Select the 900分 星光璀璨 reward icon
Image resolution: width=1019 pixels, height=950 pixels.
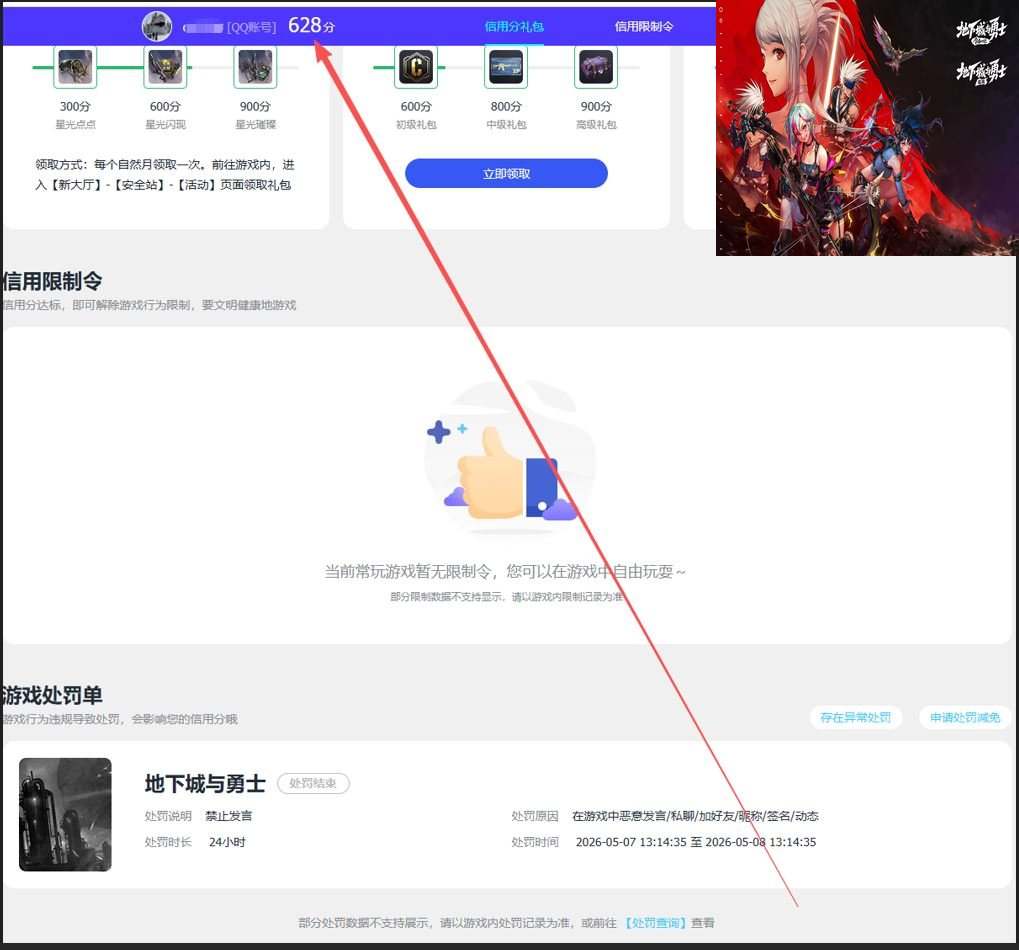(255, 67)
